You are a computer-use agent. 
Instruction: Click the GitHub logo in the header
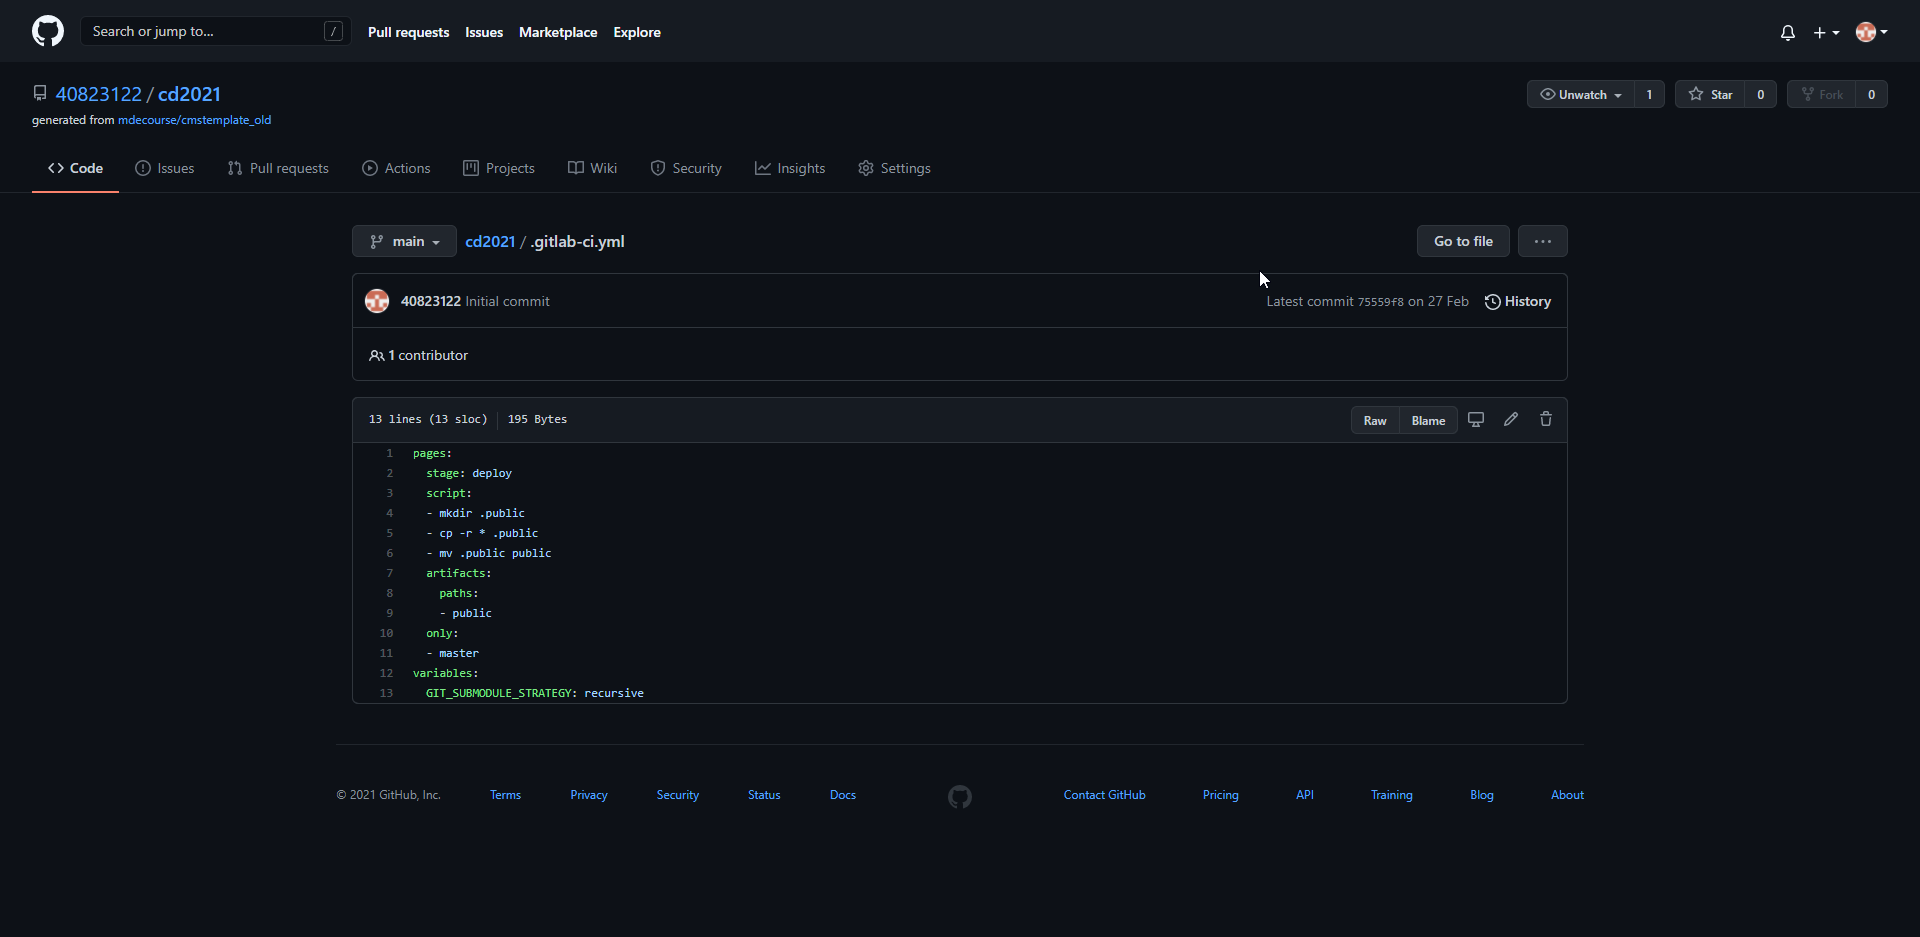48,31
